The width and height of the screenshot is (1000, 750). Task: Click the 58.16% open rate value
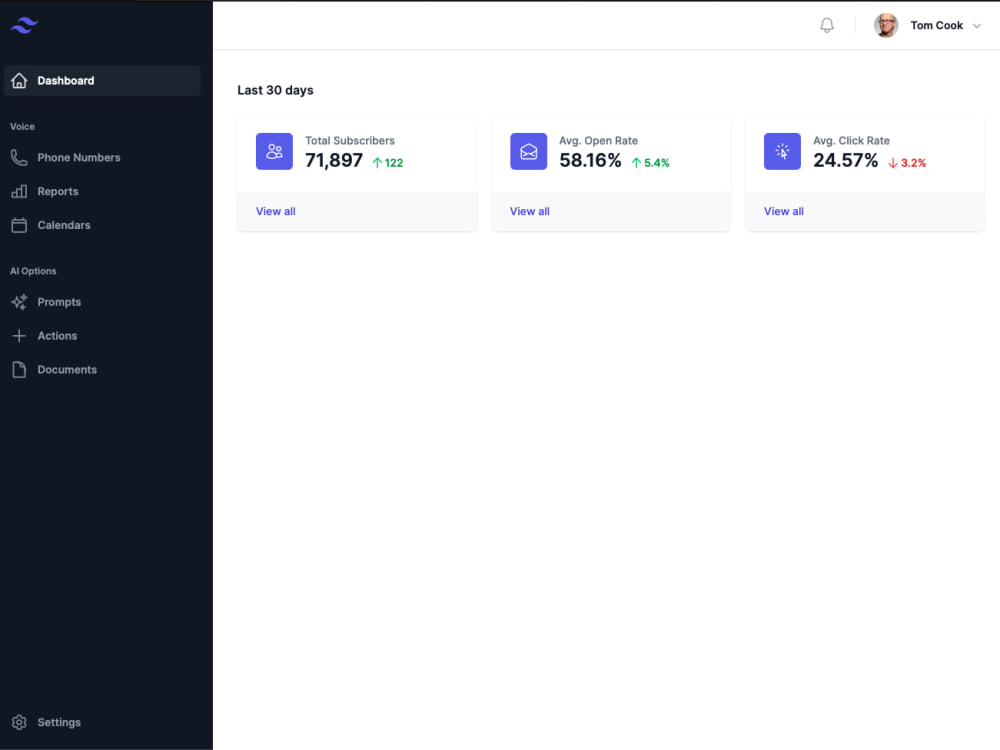(x=590, y=160)
